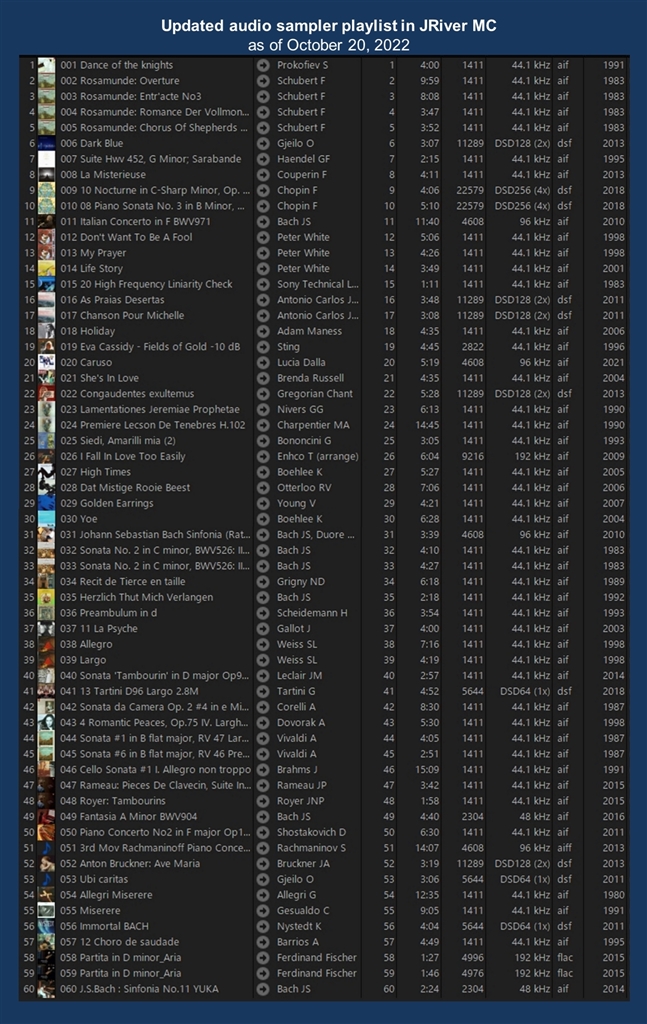Click arrow icon beside Caruso
The width and height of the screenshot is (647, 1024).
(263, 362)
